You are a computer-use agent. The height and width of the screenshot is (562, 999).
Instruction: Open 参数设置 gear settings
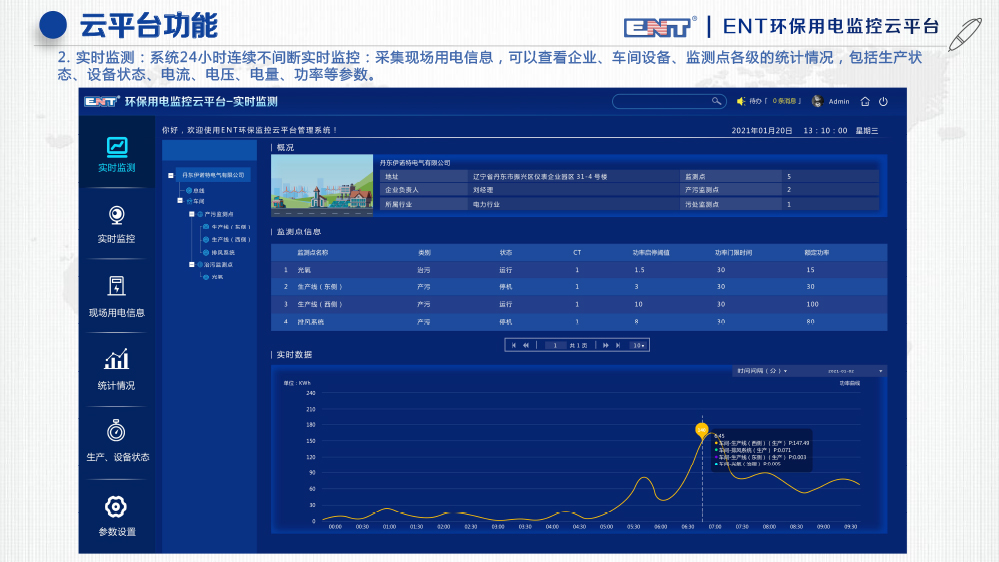(116, 516)
